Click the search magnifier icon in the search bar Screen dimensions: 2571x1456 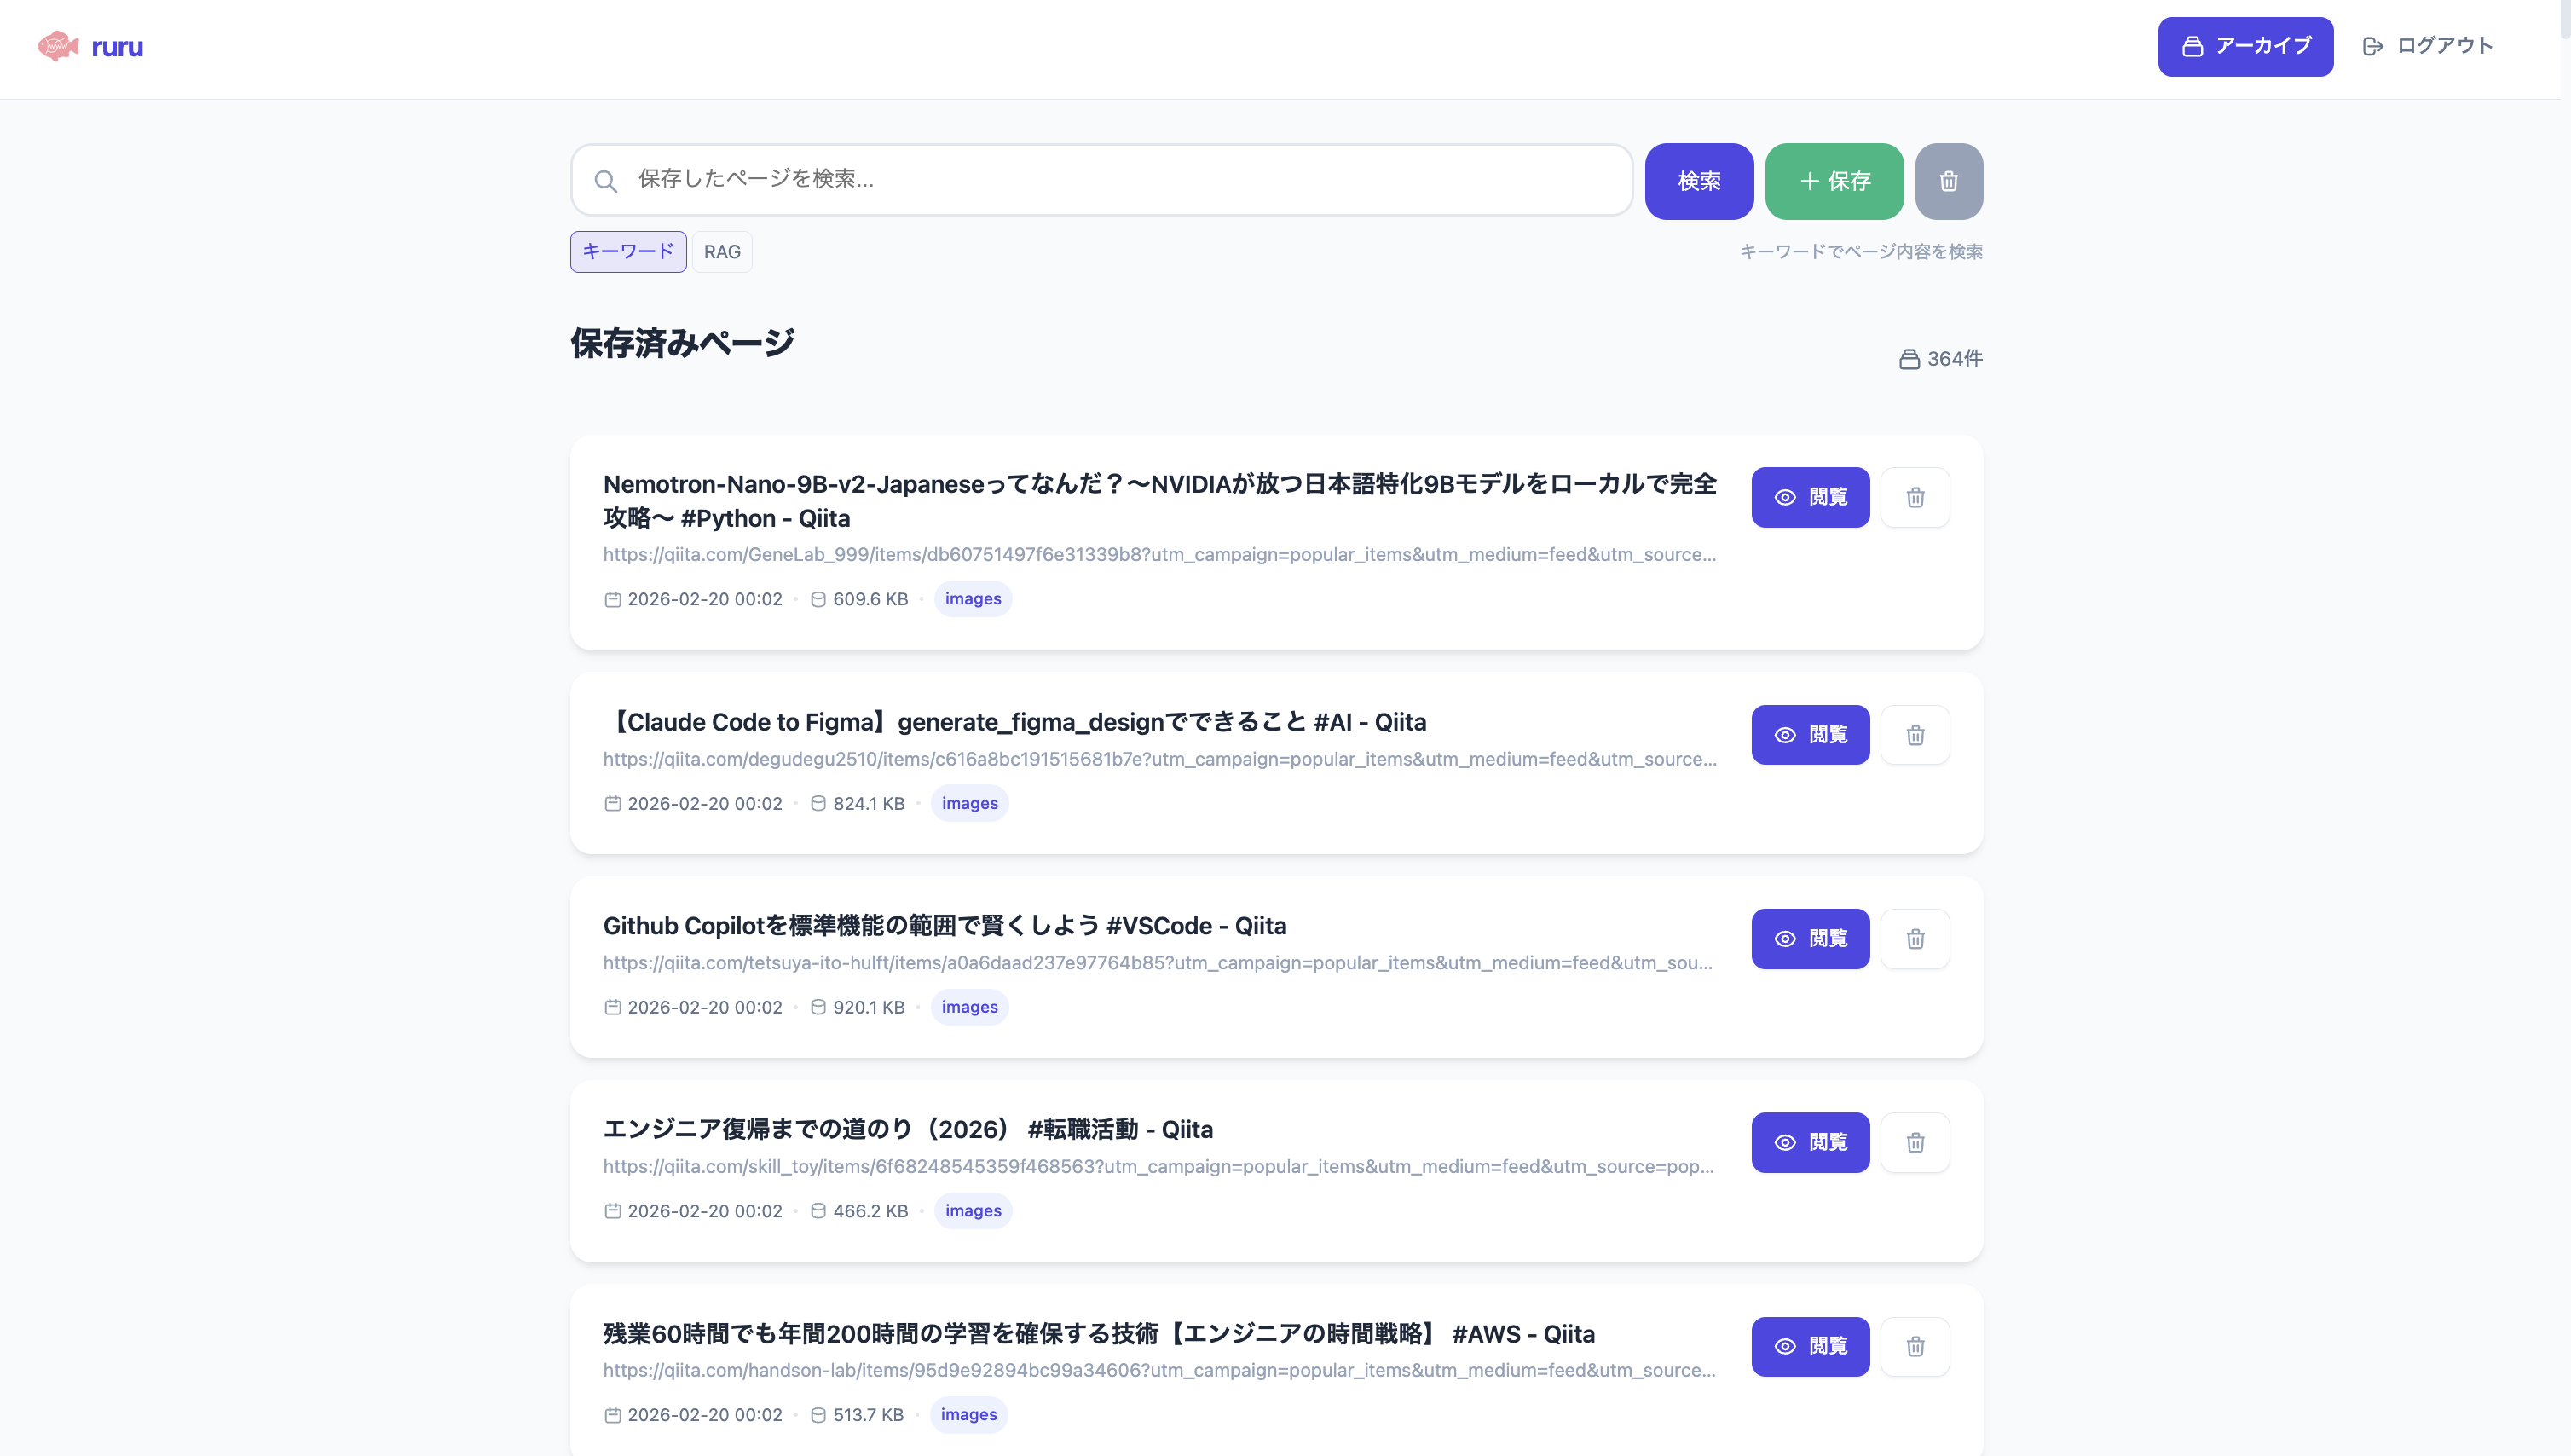[606, 180]
